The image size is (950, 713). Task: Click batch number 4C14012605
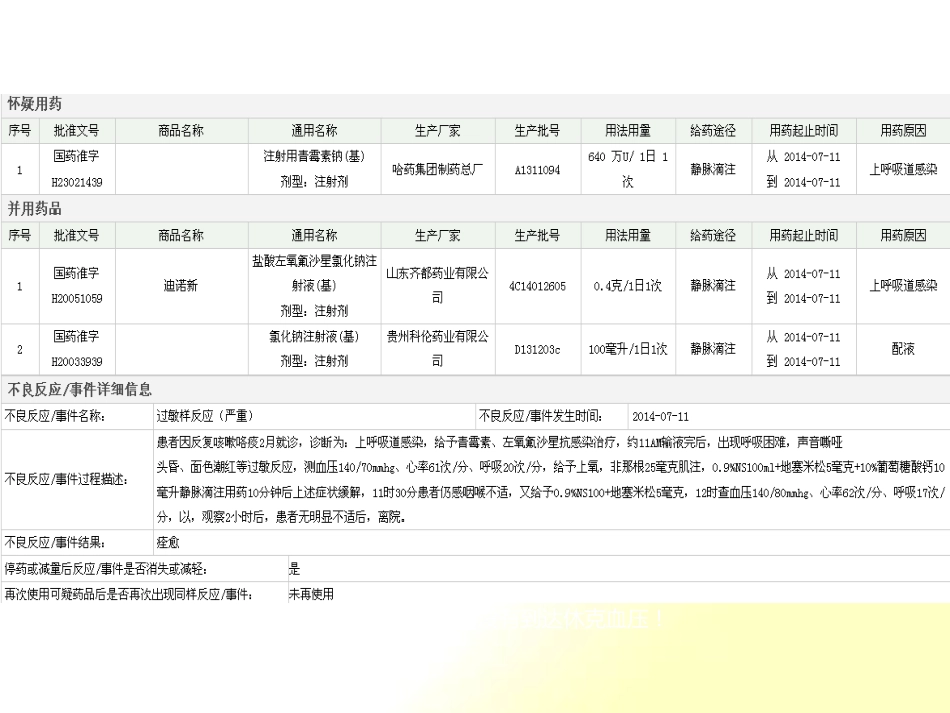tap(537, 287)
